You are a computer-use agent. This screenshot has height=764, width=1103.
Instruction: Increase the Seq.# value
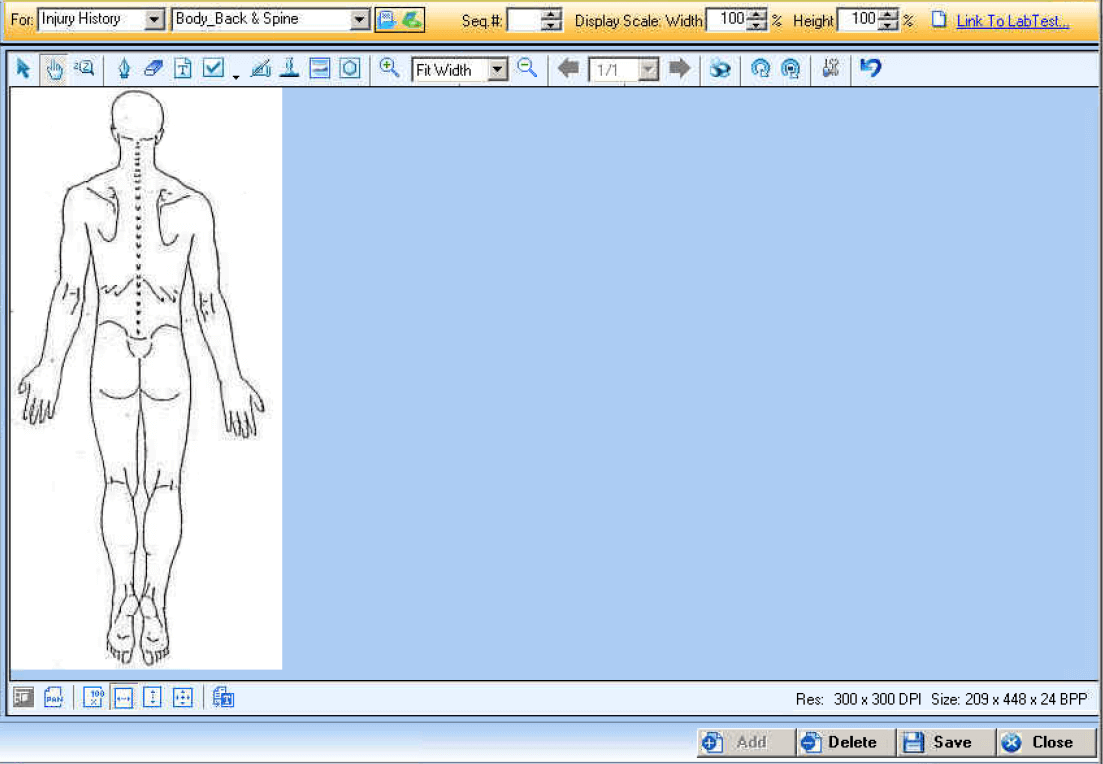coord(554,15)
